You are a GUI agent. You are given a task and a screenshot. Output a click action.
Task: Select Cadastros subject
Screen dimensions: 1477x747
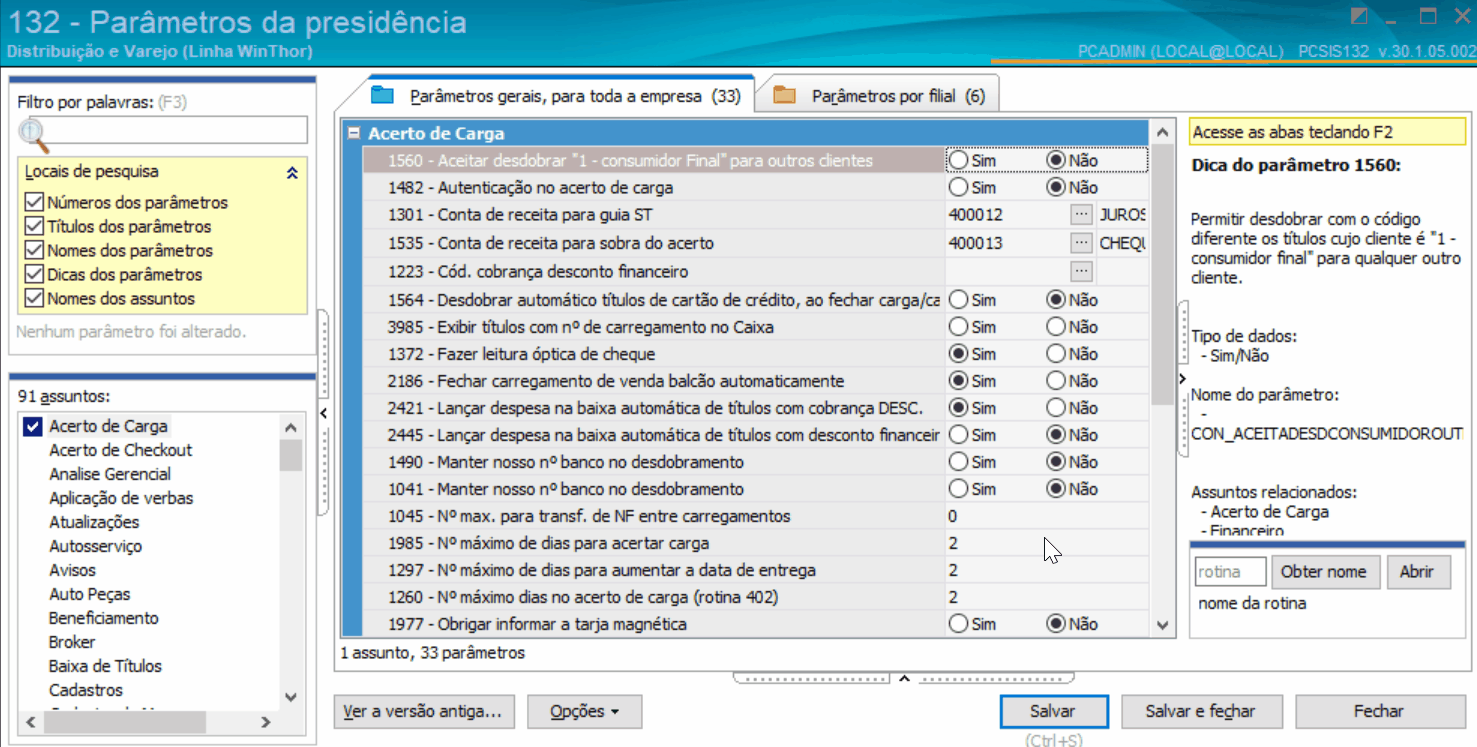[x=86, y=691]
